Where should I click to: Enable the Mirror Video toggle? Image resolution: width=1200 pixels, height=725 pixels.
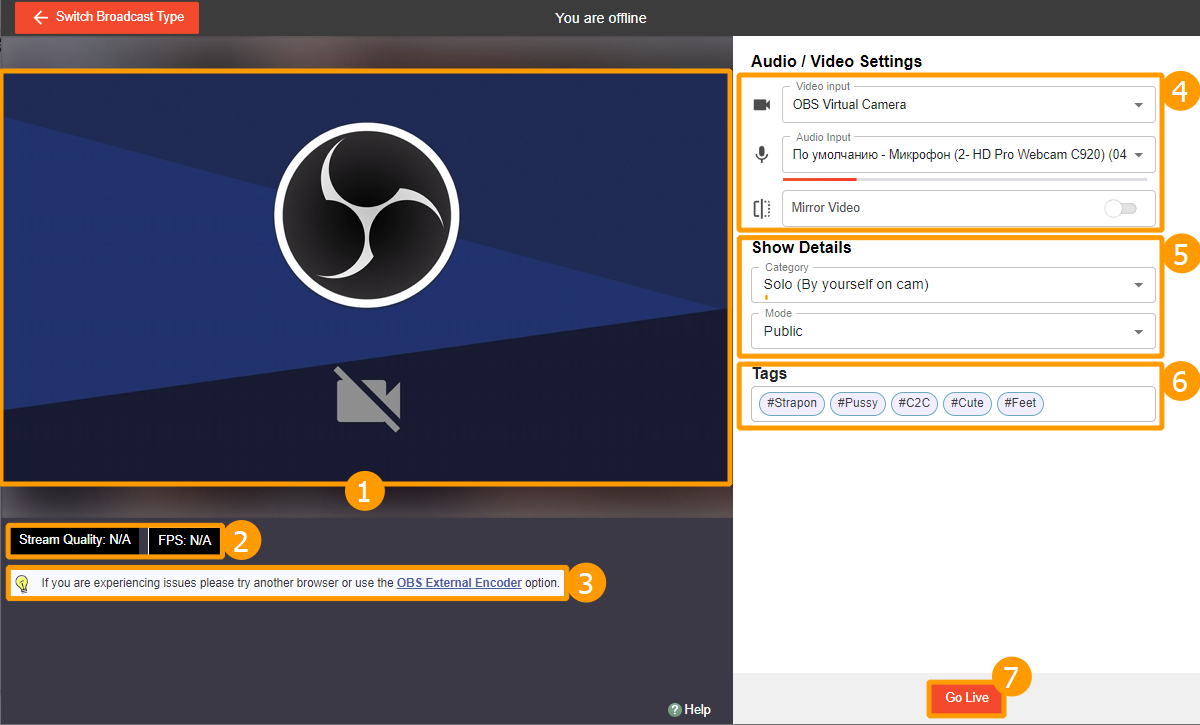pyautogui.click(x=1120, y=208)
